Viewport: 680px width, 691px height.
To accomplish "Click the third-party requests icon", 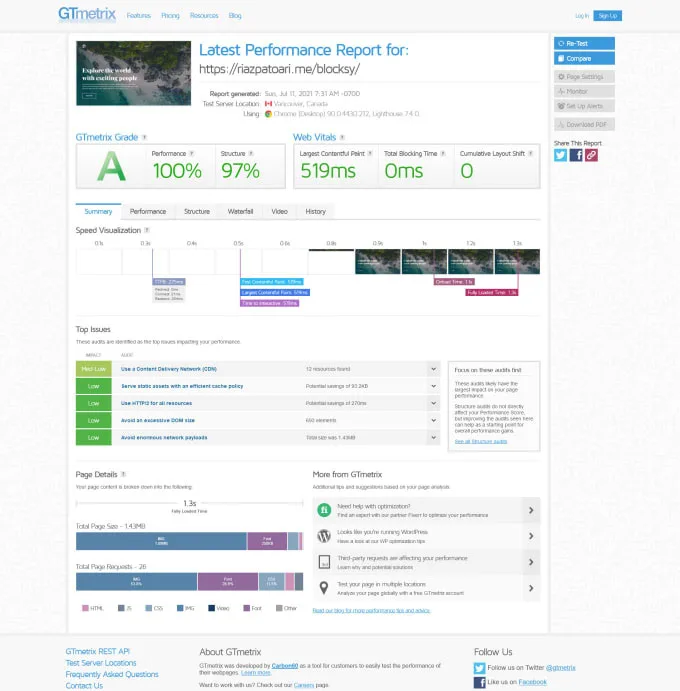I will (x=324, y=562).
